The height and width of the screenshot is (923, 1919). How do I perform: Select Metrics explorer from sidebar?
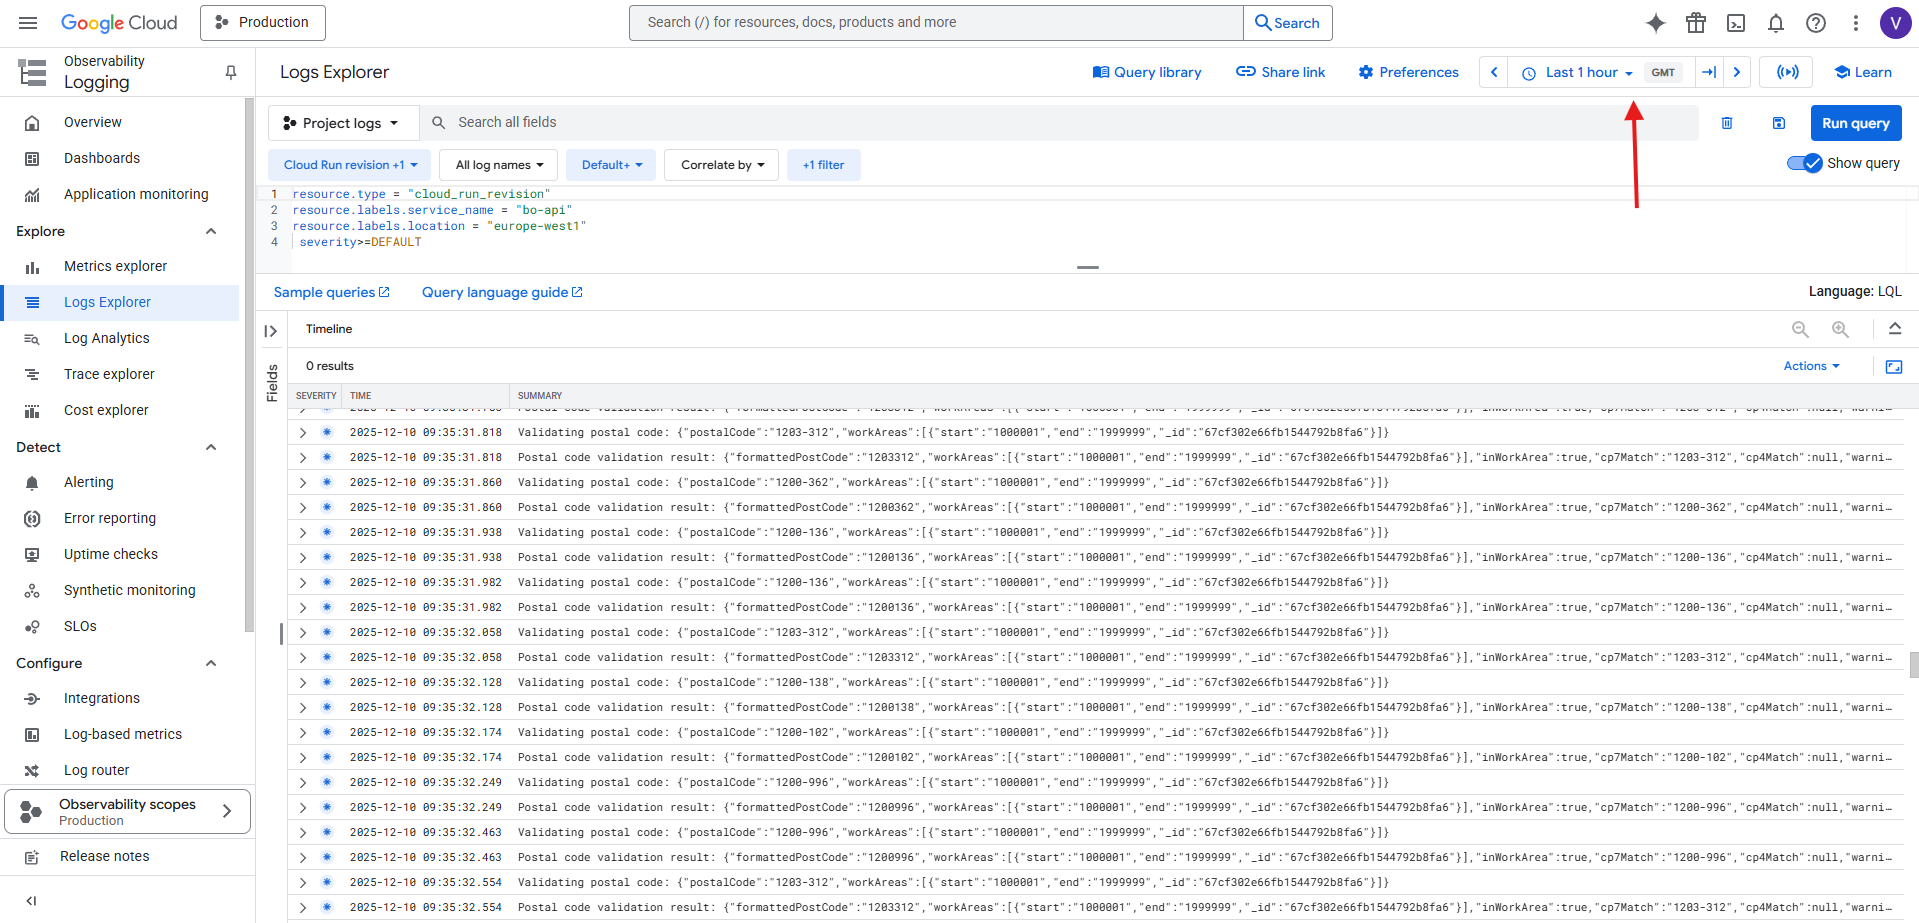click(x=115, y=266)
